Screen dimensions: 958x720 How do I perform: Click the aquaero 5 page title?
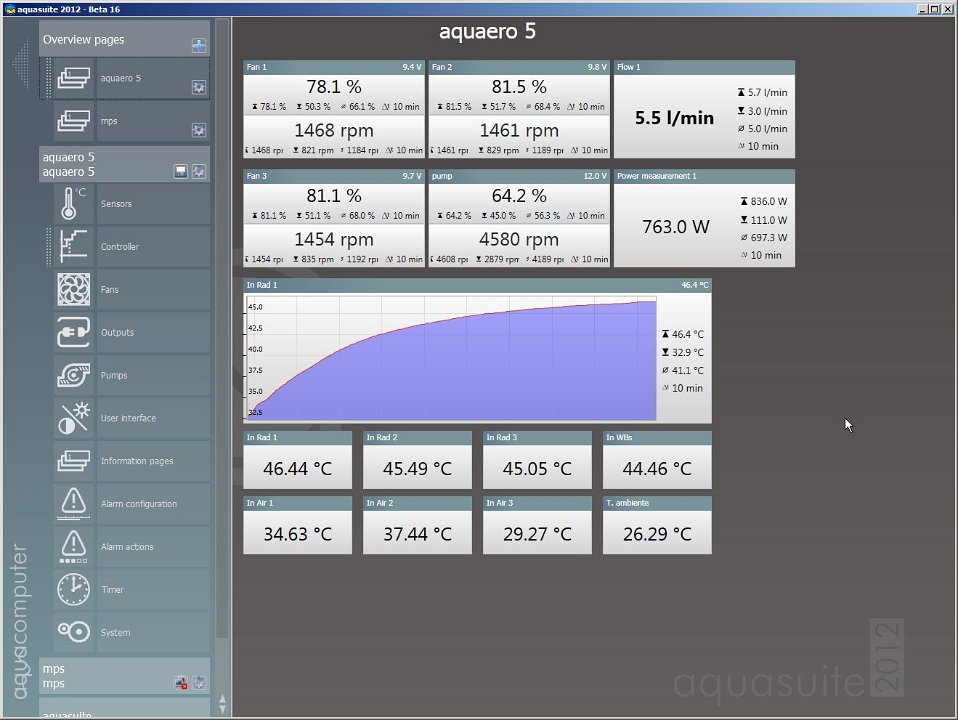(x=487, y=31)
